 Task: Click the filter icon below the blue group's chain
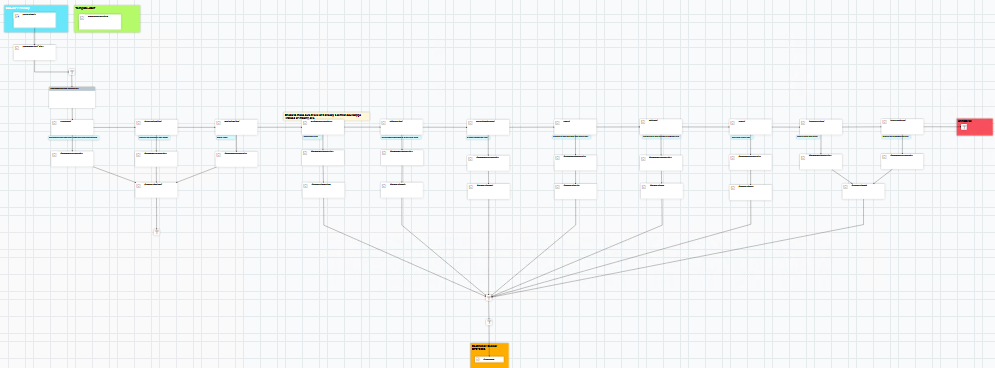point(72,72)
